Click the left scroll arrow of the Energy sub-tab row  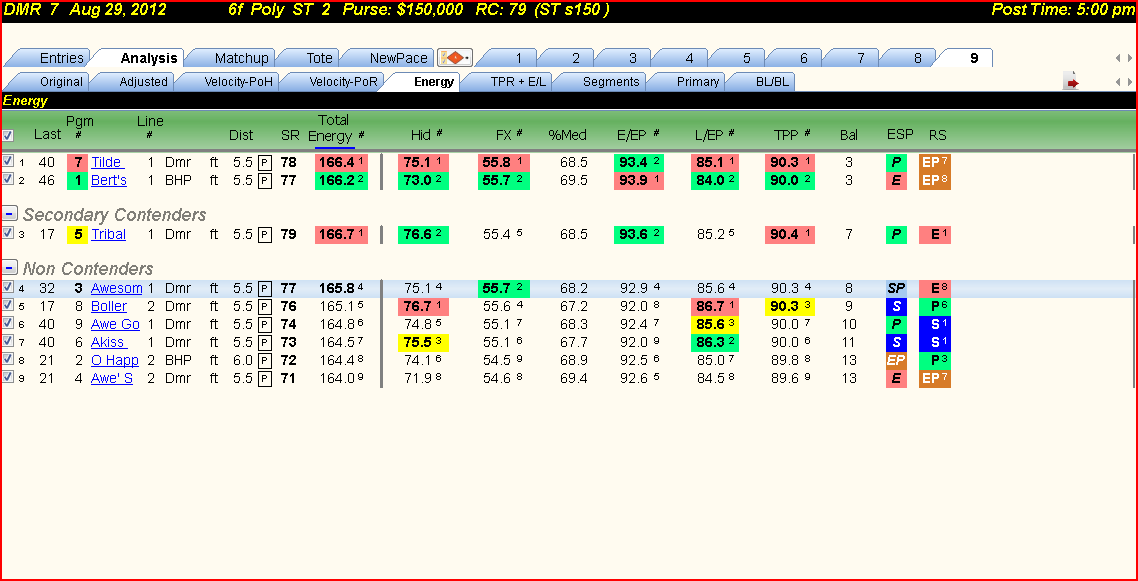click(1119, 82)
